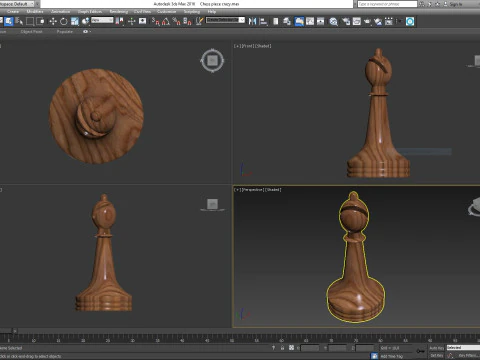Open the Animation menu
Viewport: 480px width, 360px height.
(x=60, y=11)
